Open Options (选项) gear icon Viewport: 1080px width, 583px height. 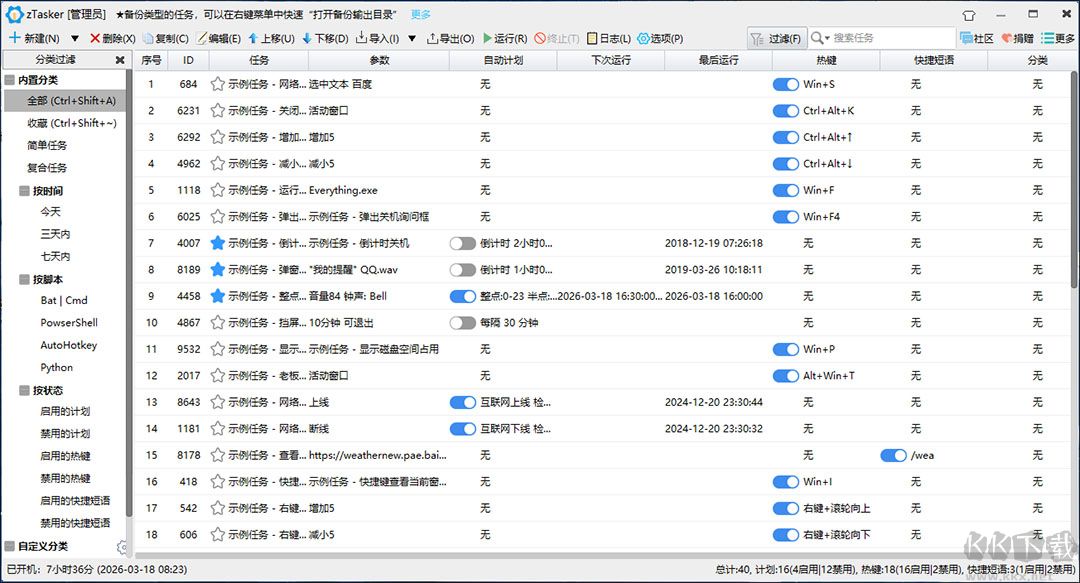[x=643, y=39]
